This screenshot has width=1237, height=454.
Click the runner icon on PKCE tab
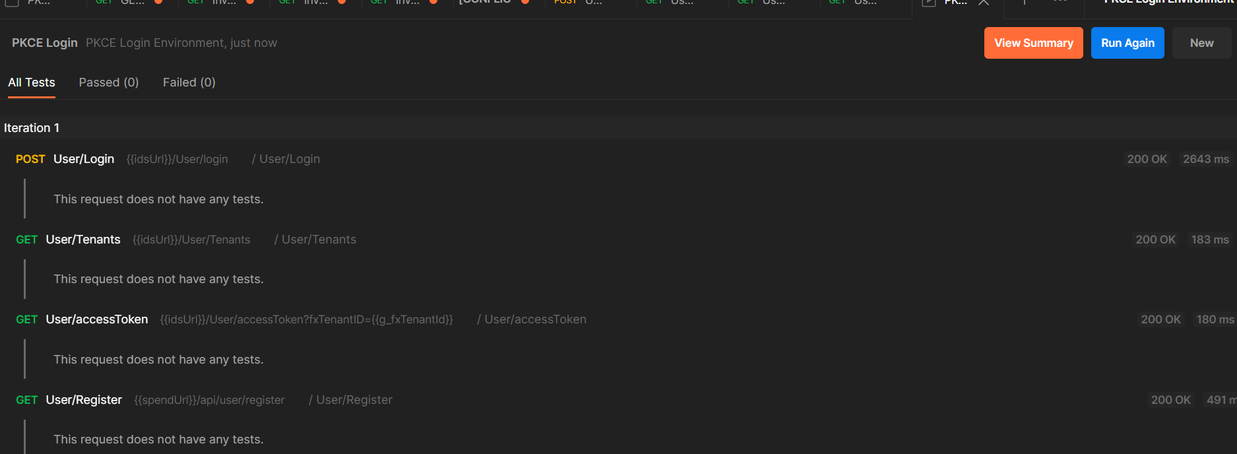pos(929,3)
